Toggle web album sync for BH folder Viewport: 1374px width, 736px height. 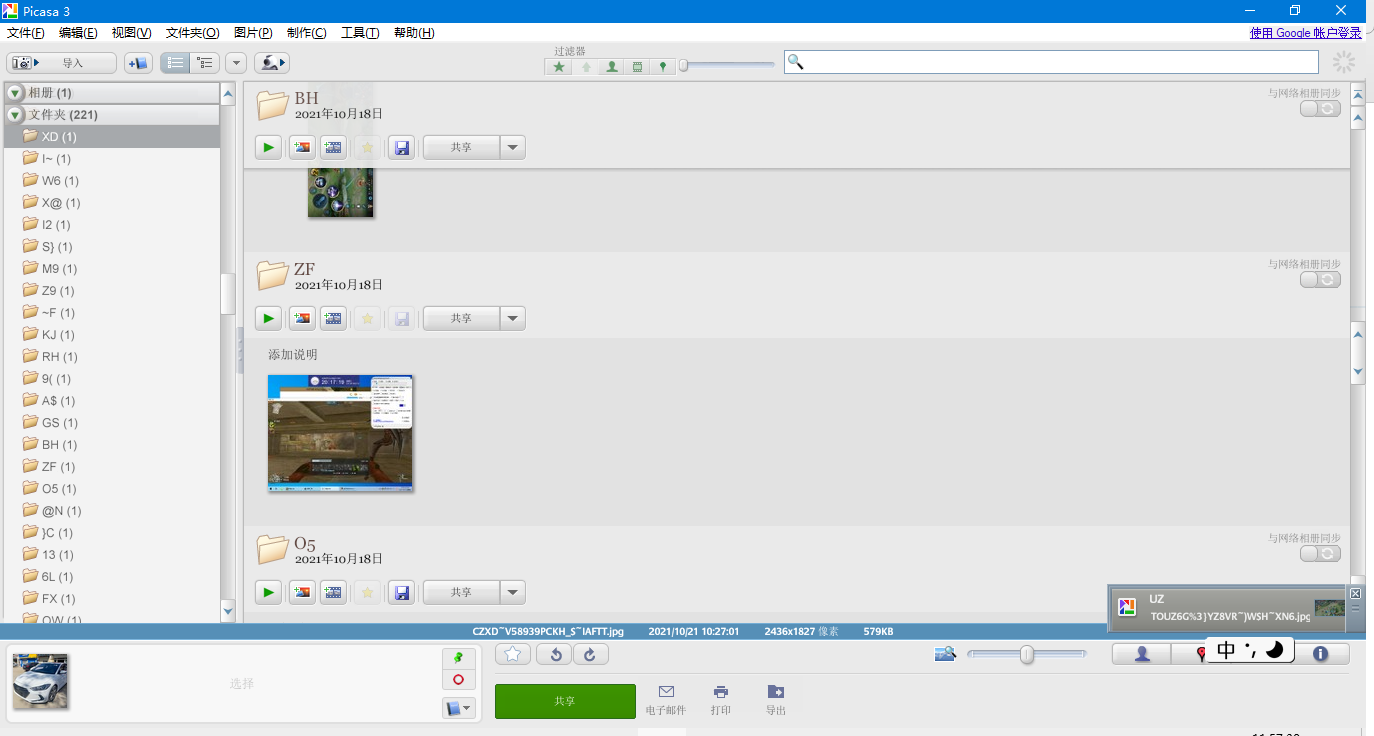tap(1320, 109)
